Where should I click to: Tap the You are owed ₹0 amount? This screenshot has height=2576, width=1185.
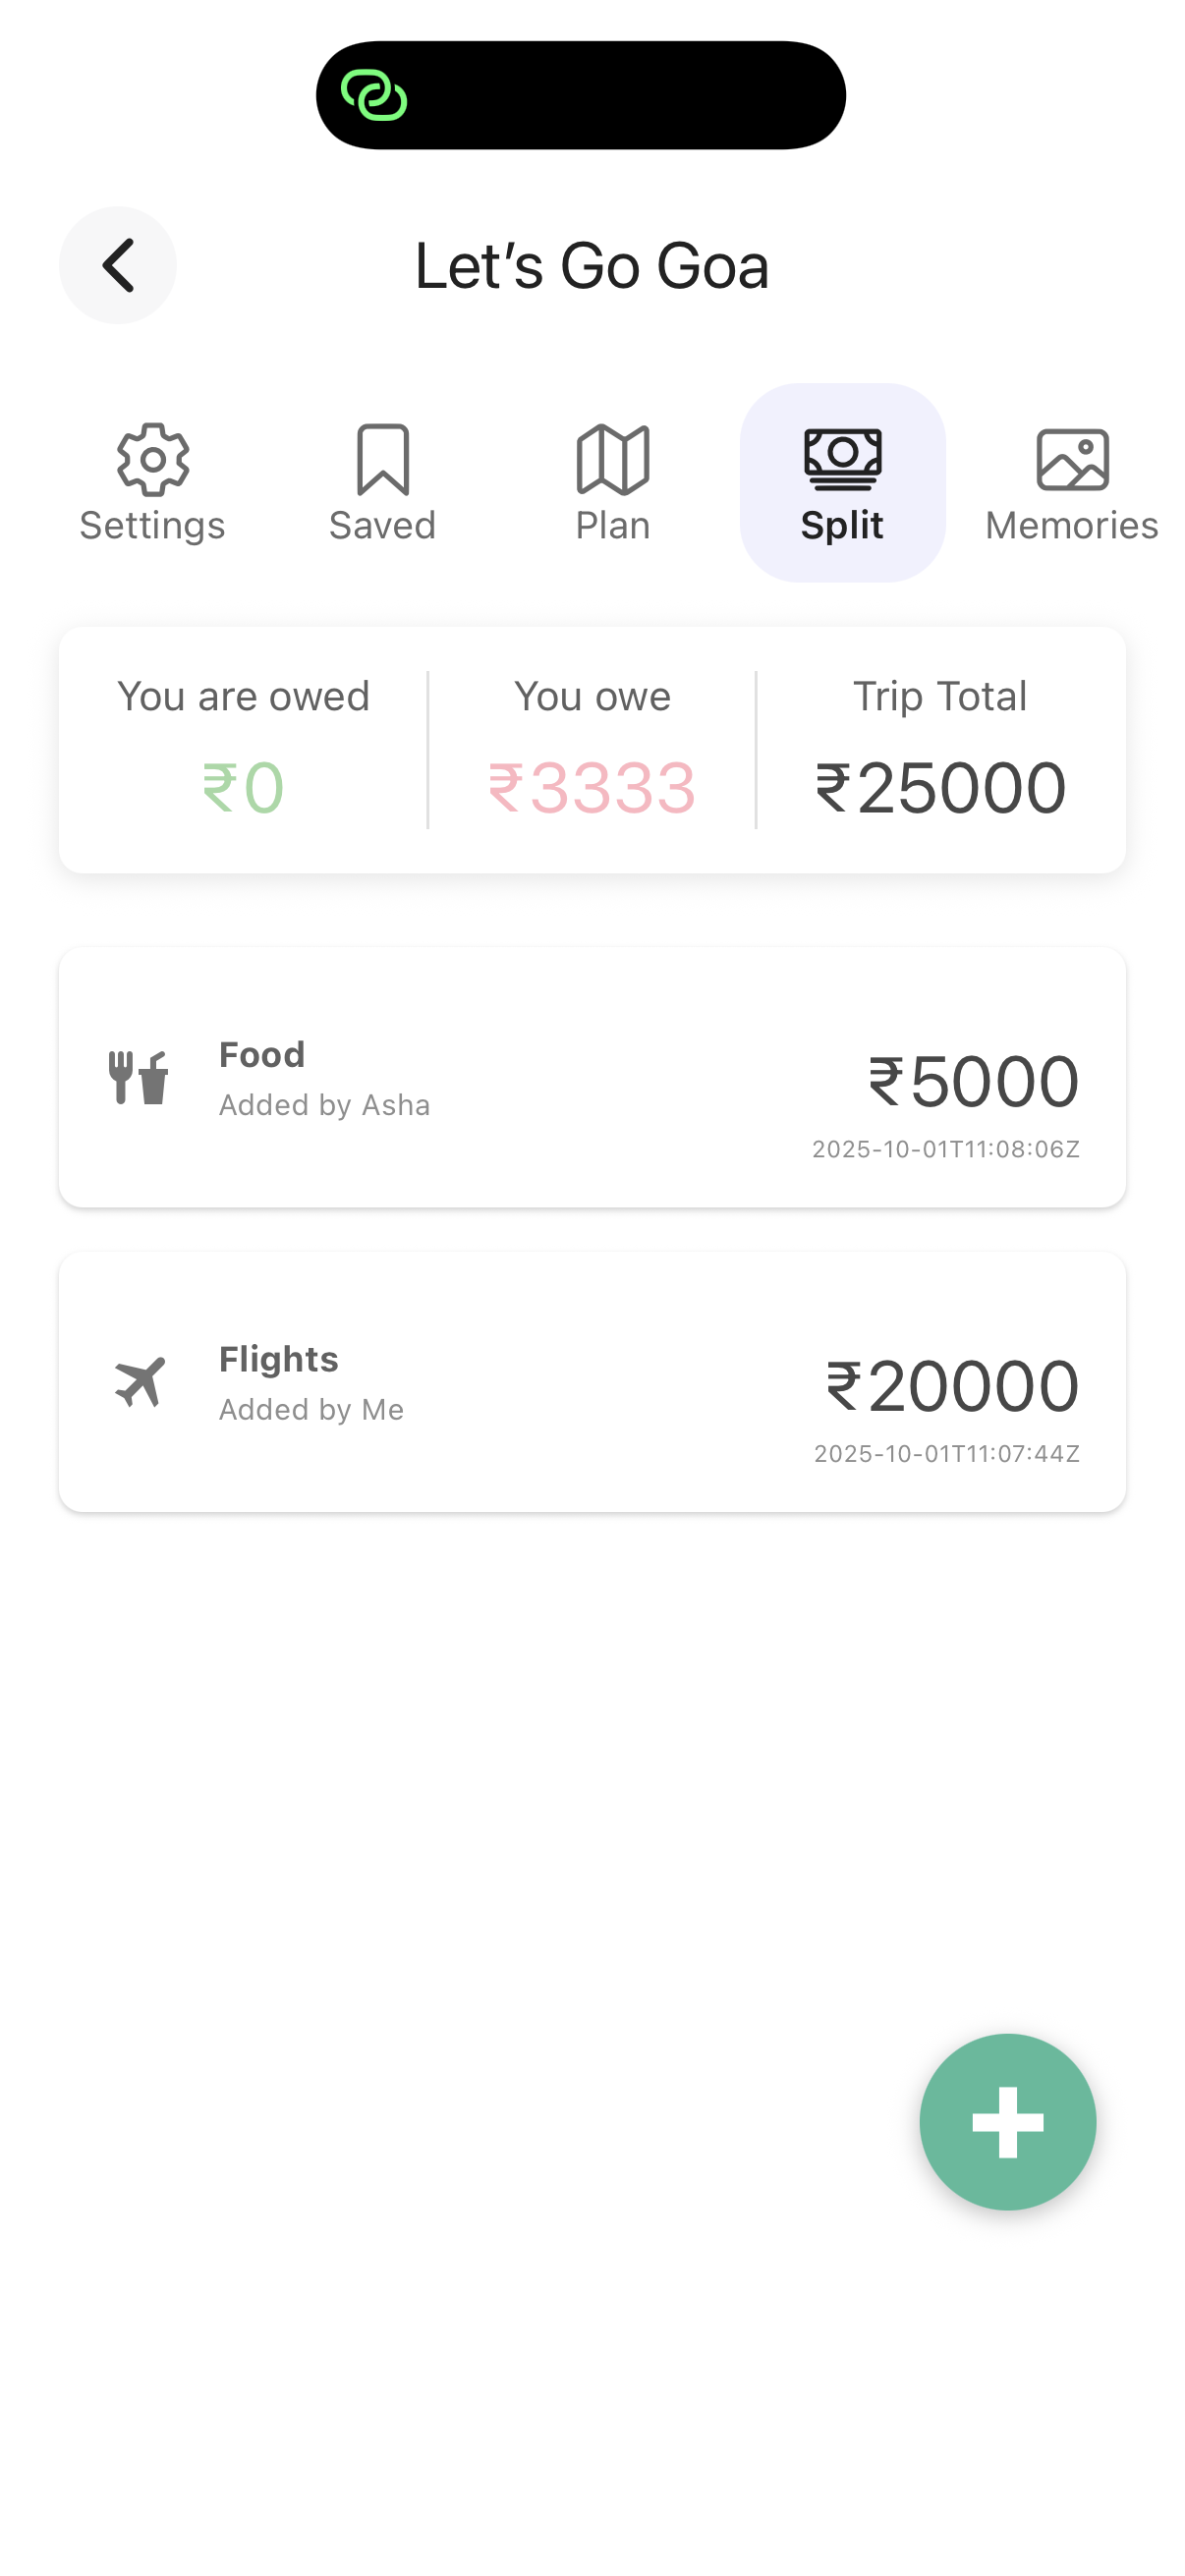coord(243,788)
